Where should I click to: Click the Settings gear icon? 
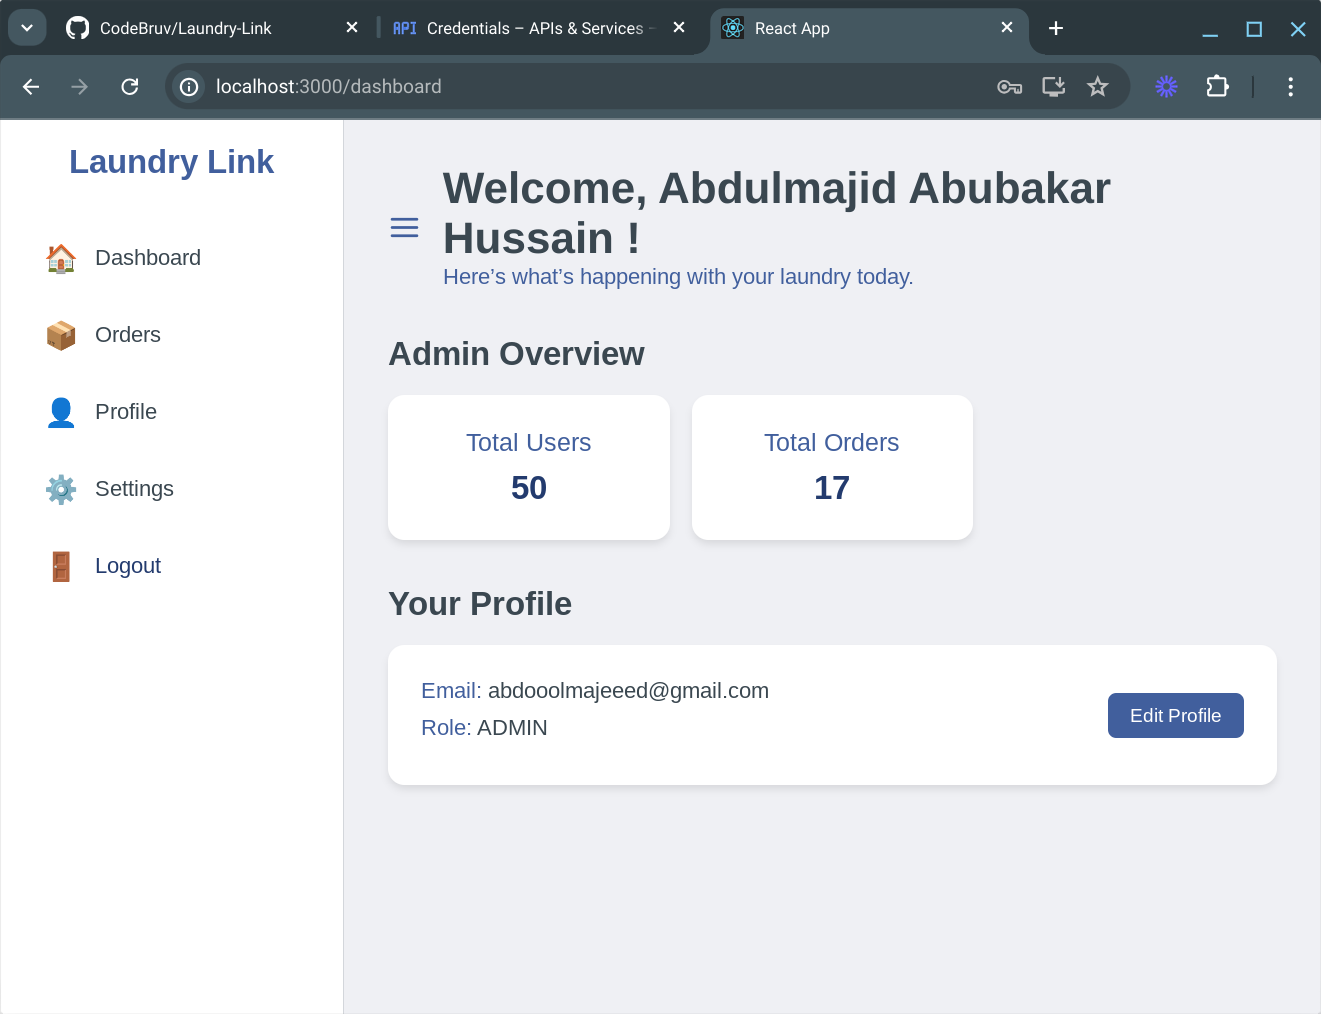click(61, 489)
